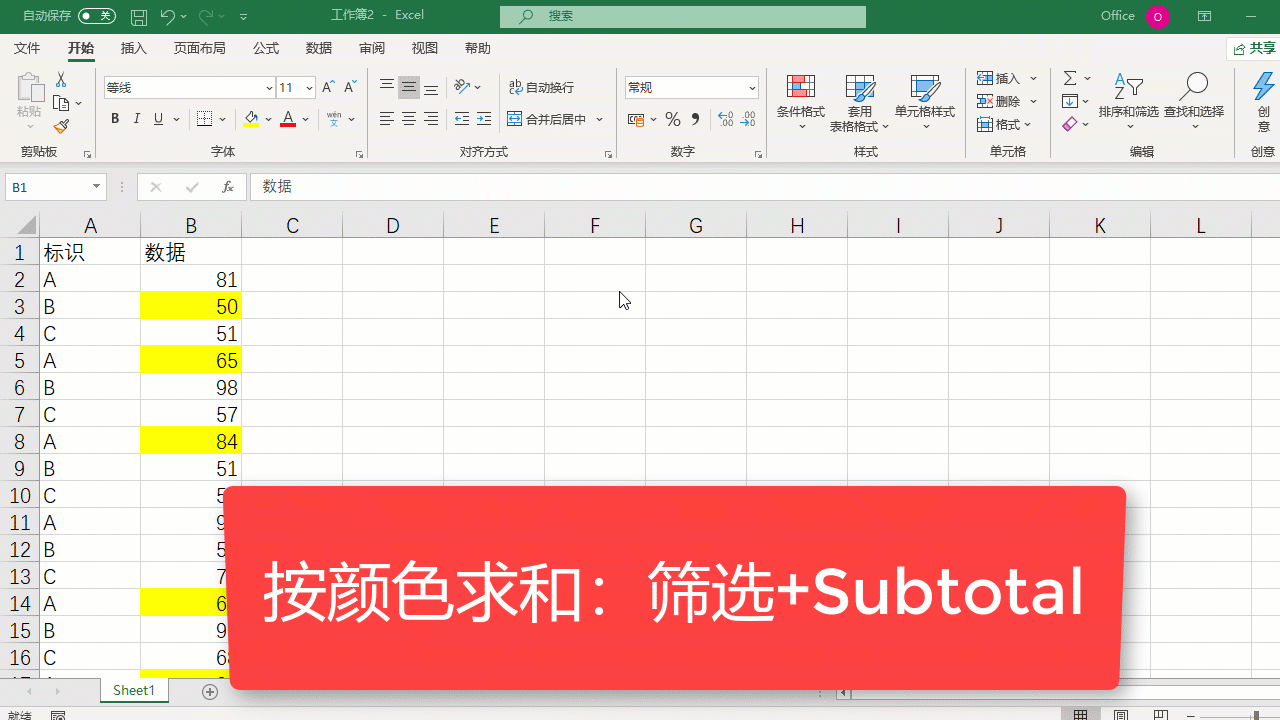Image resolution: width=1280 pixels, height=720 pixels.
Task: Click the Save icon in title bar
Action: click(139, 16)
